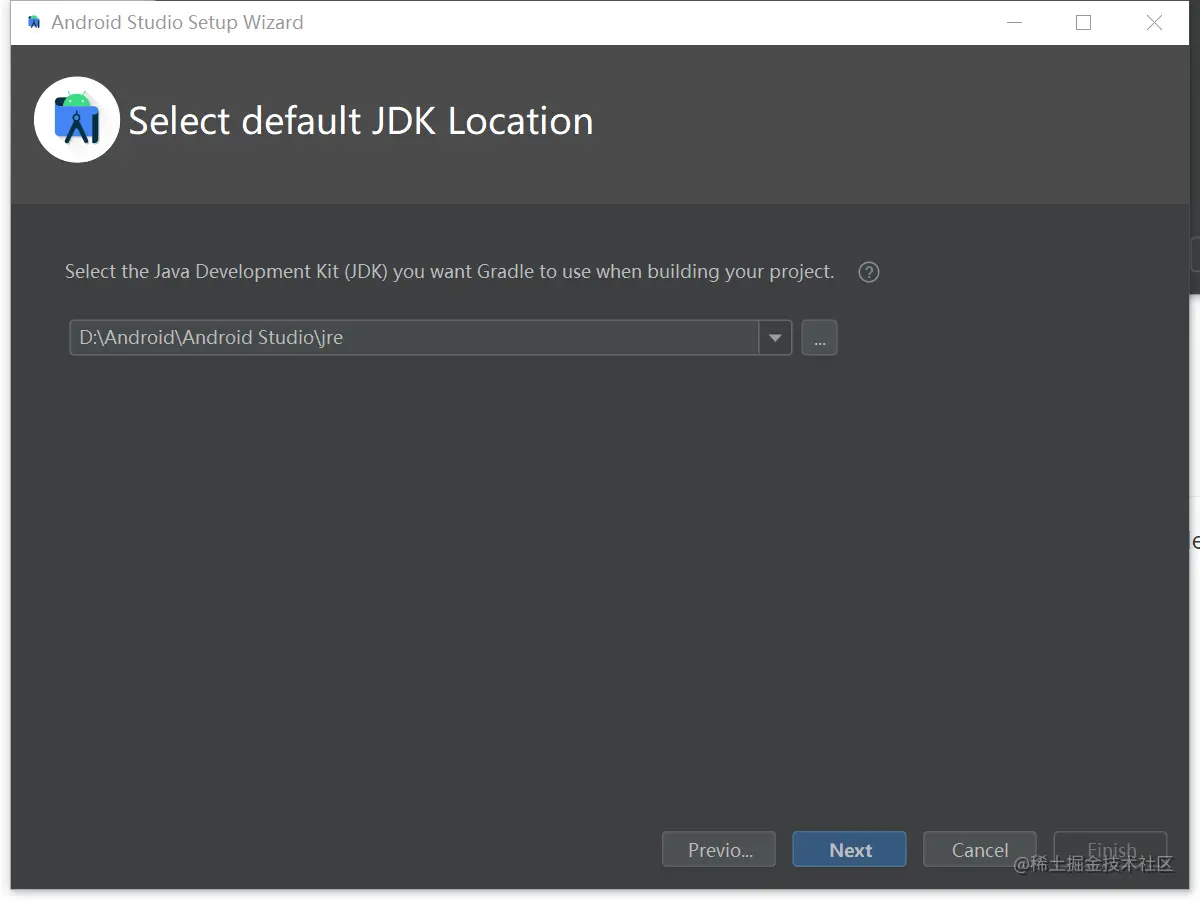Click the title bar Android Studio icon
1200x900 pixels.
[34, 22]
